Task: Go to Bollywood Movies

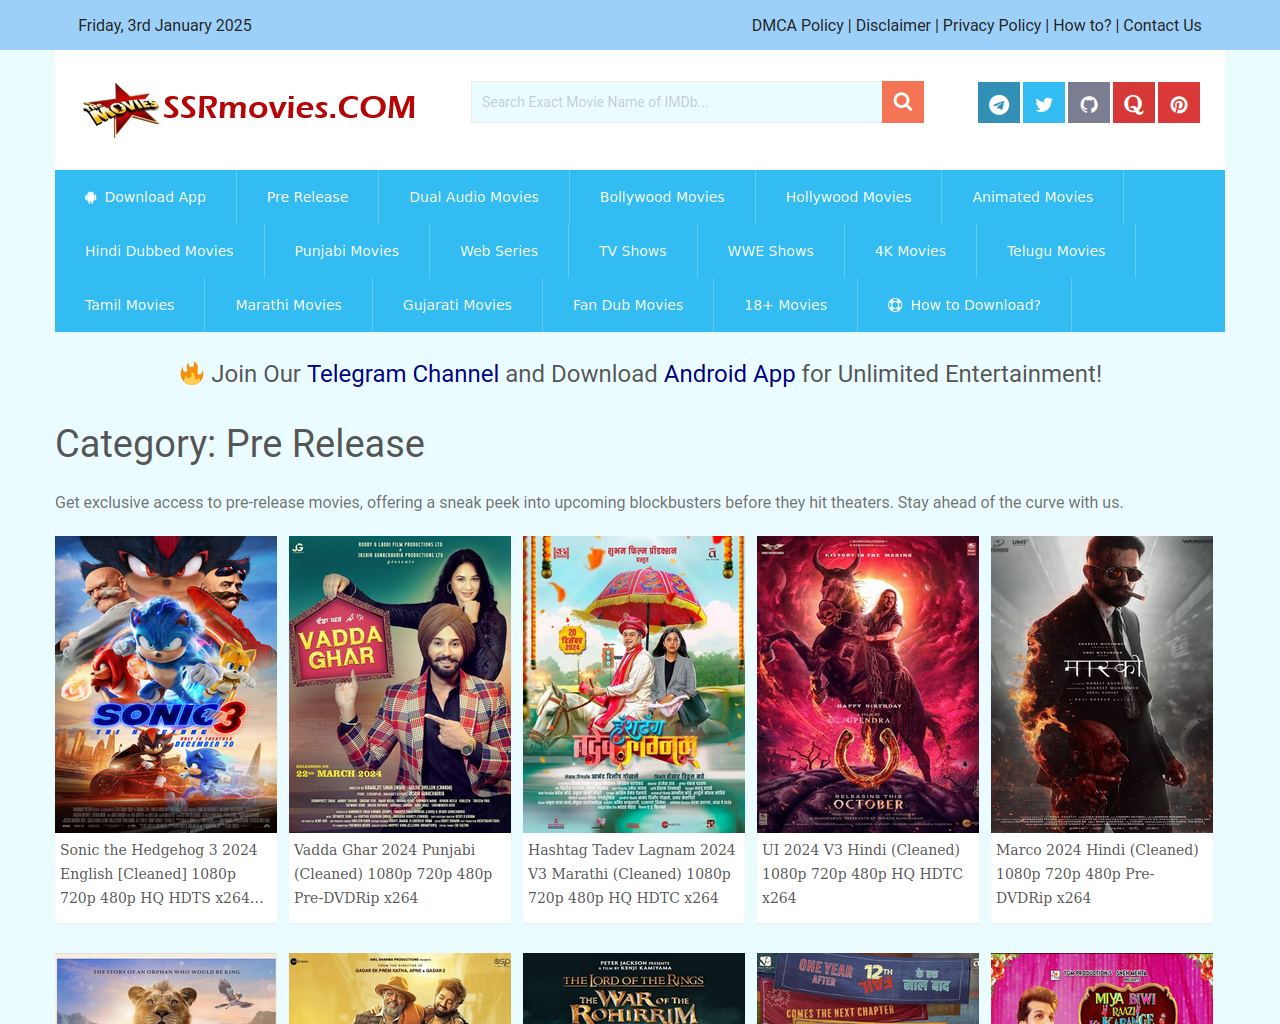Action: 662,197
